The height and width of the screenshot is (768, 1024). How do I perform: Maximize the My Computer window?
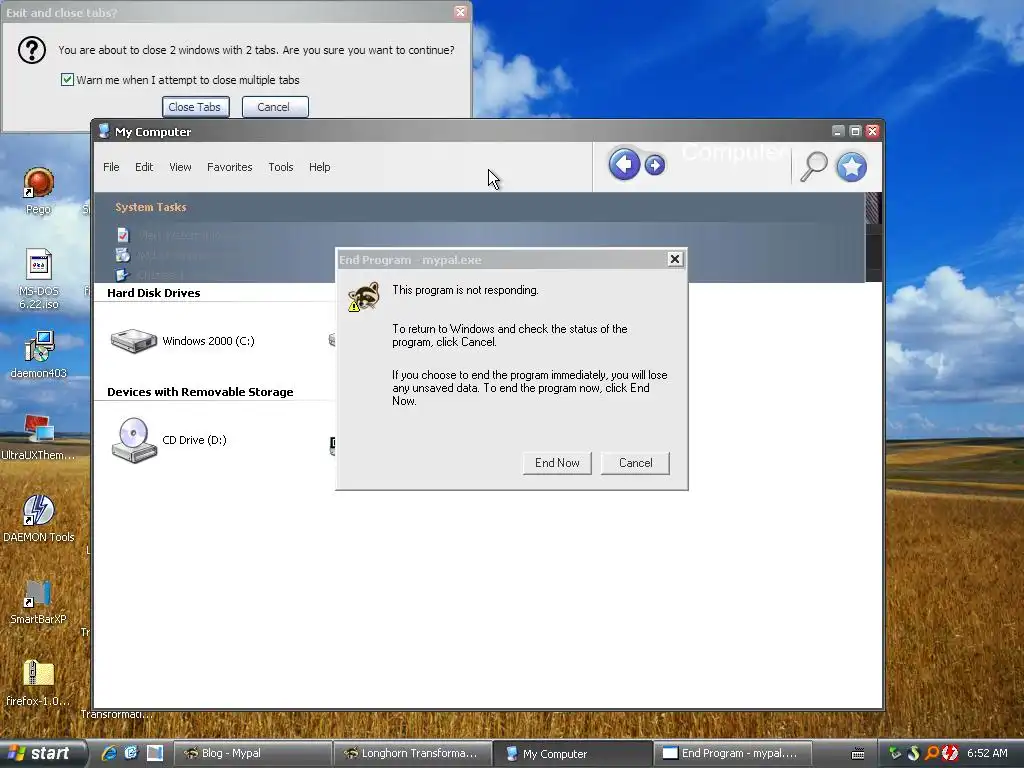[855, 131]
